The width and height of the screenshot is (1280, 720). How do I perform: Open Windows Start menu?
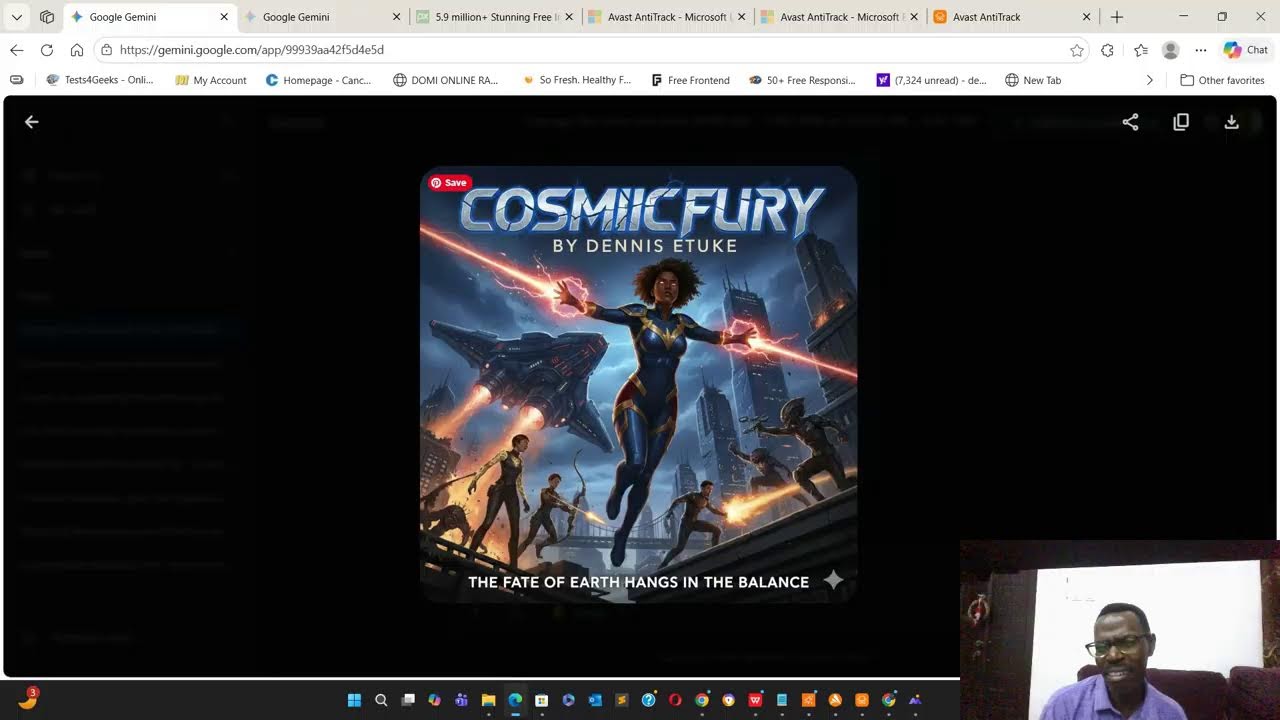coord(354,700)
